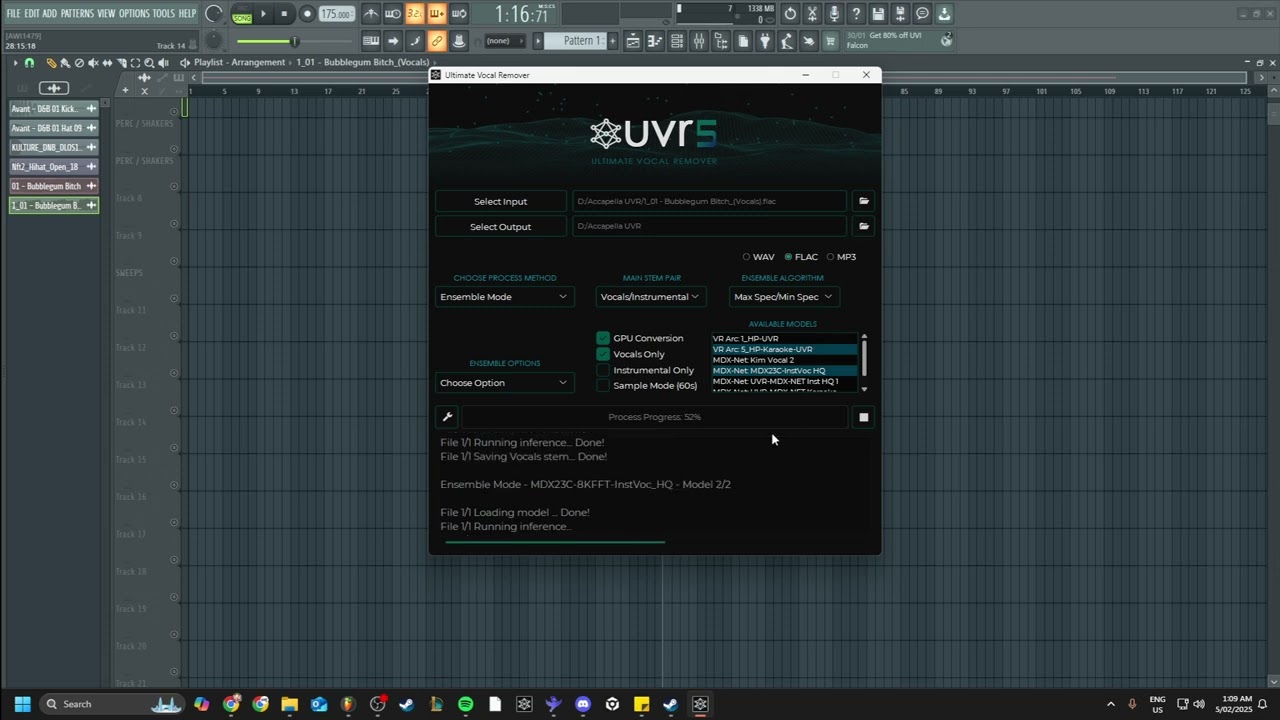Open the FL Studio OPTIONS menu
1280x720 pixels.
(134, 14)
